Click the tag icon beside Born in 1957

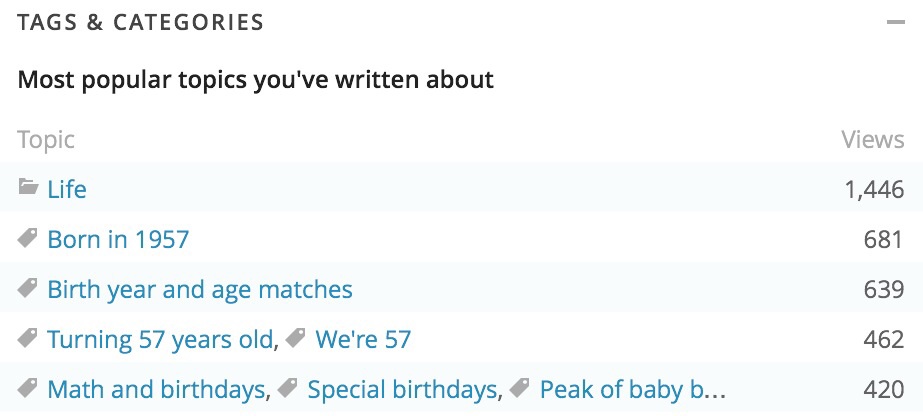[x=28, y=239]
